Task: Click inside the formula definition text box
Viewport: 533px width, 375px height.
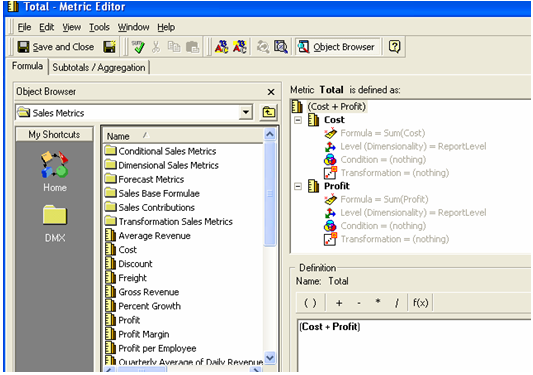Action: (x=414, y=346)
